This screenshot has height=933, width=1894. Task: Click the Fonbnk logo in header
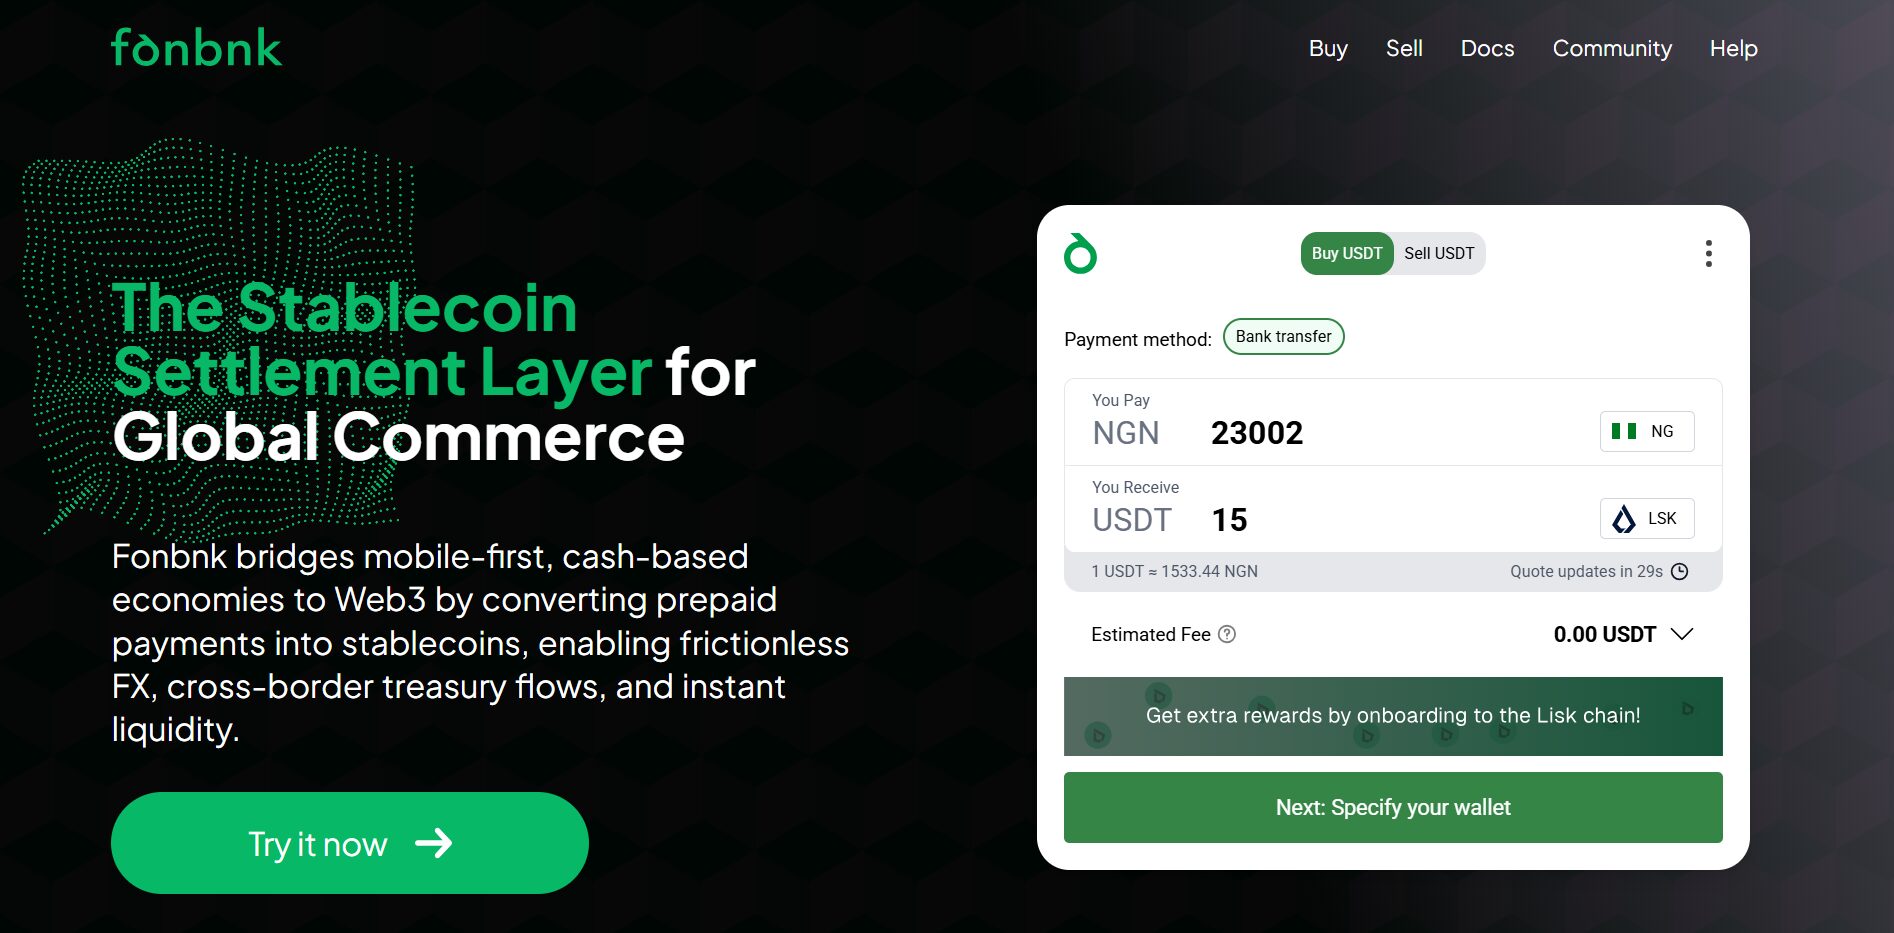196,48
